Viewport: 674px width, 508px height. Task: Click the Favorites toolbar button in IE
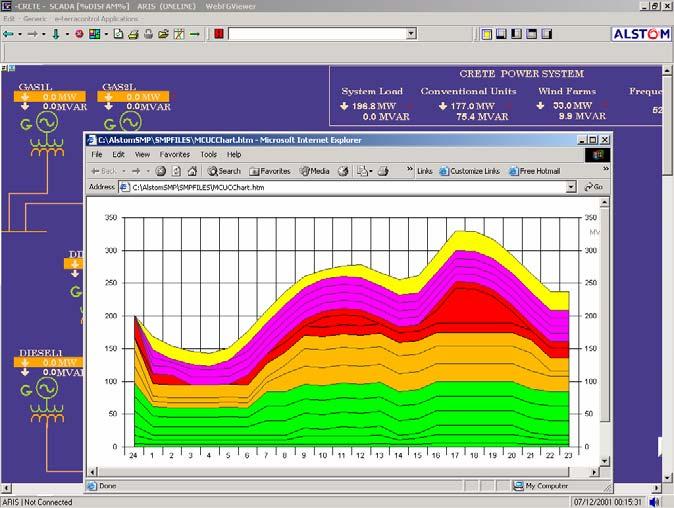click(x=270, y=171)
